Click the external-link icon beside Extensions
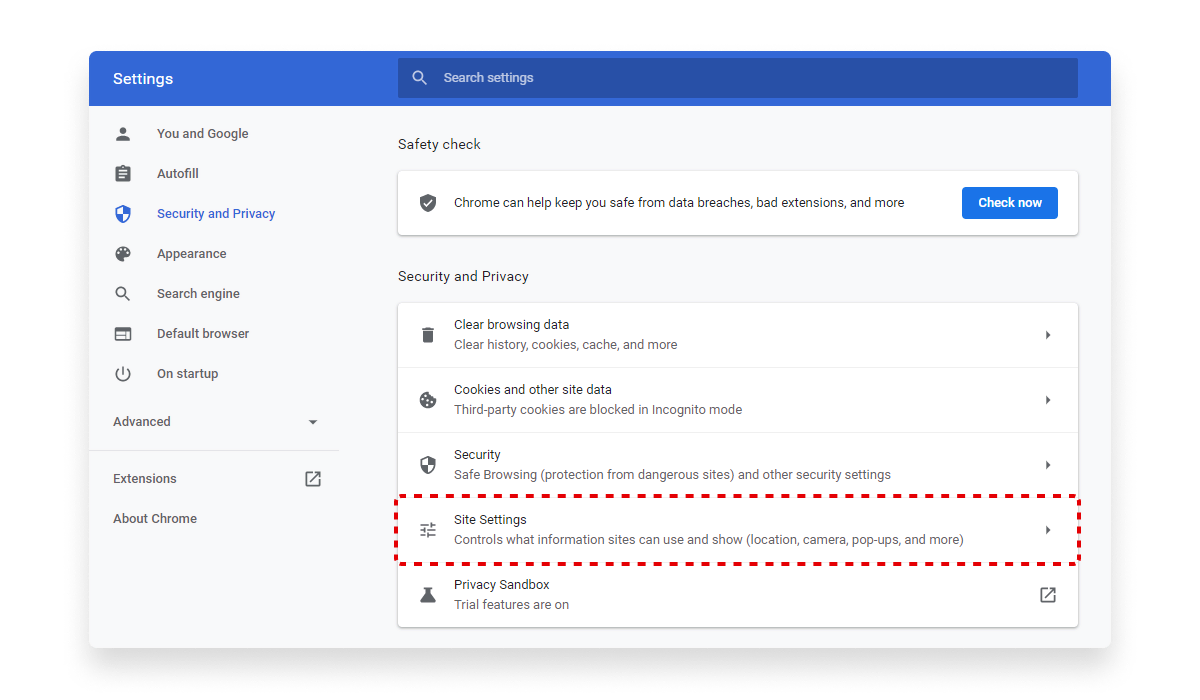The height and width of the screenshot is (700, 1200). point(313,478)
